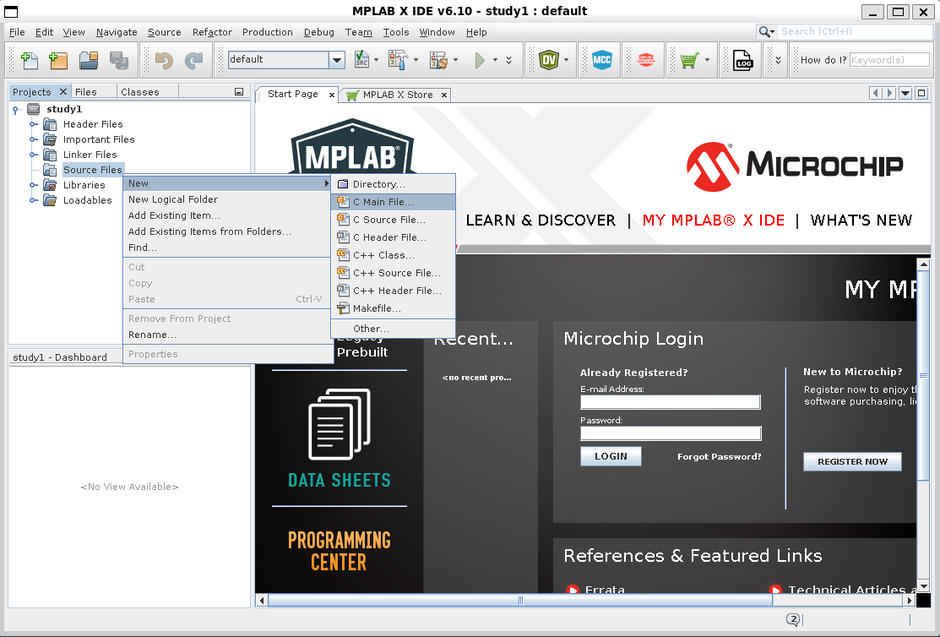Open the MPLAB X Store shopping cart
The height and width of the screenshot is (637, 940).
[691, 58]
